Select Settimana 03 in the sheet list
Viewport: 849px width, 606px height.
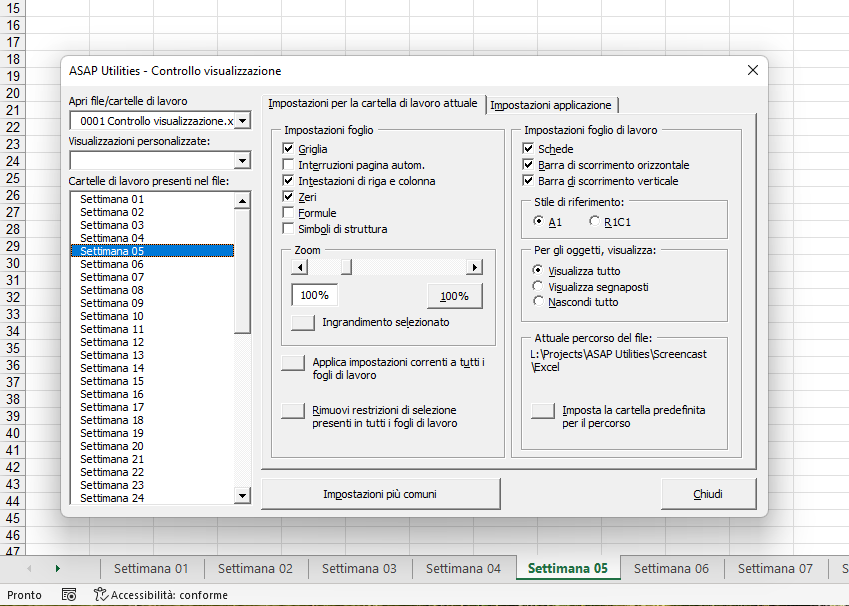(x=152, y=225)
